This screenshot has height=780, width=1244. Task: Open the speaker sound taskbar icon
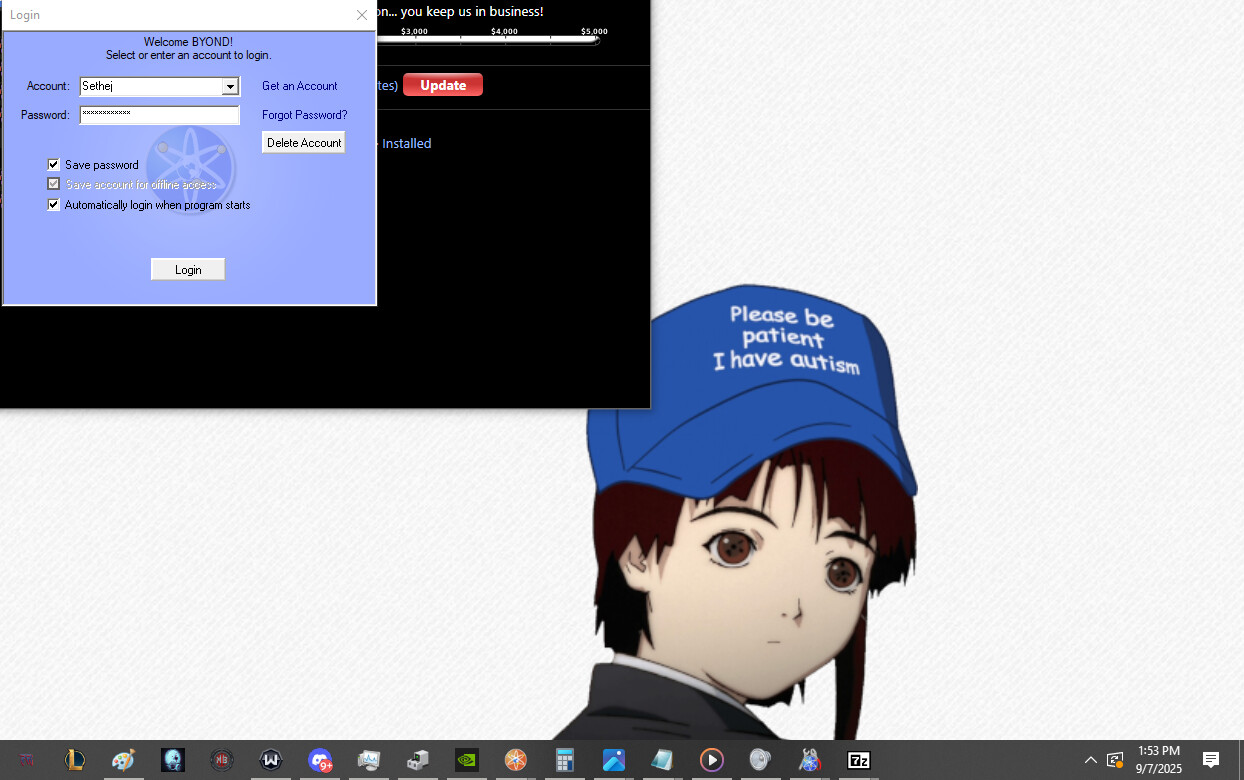[760, 760]
